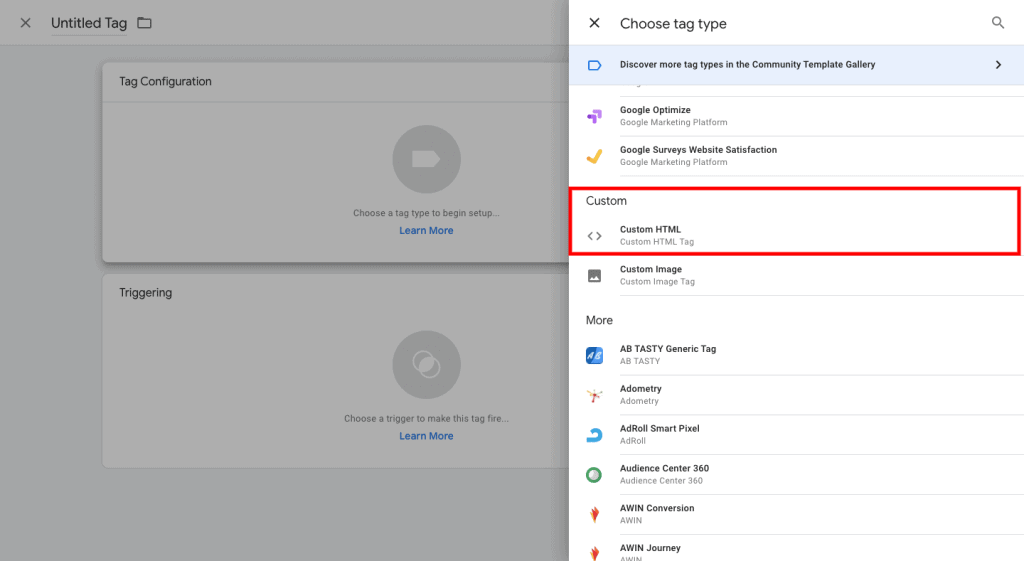The image size is (1024, 561).
Task: Open Learn More under Tag Configuration
Action: click(426, 231)
